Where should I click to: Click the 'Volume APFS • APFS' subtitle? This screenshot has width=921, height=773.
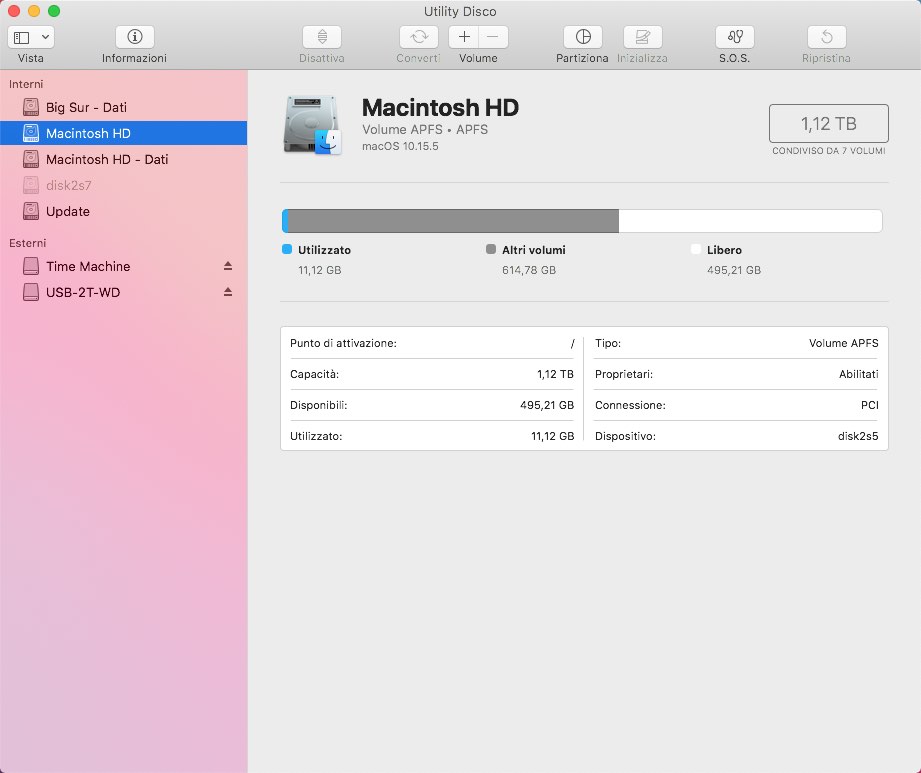[425, 129]
